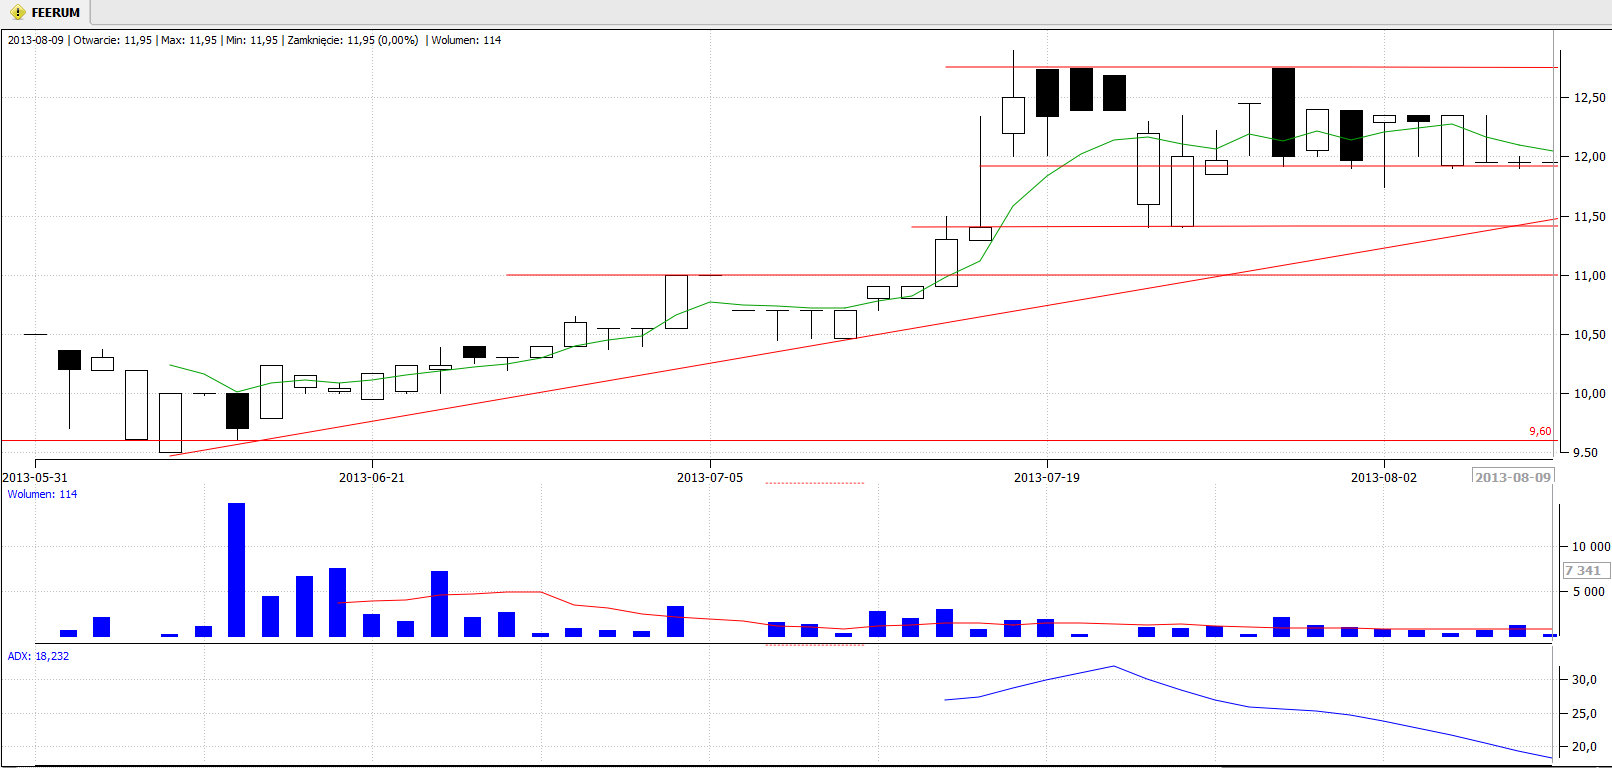Click the Wolumen: 114 header text
1612x768 pixels.
(466, 40)
